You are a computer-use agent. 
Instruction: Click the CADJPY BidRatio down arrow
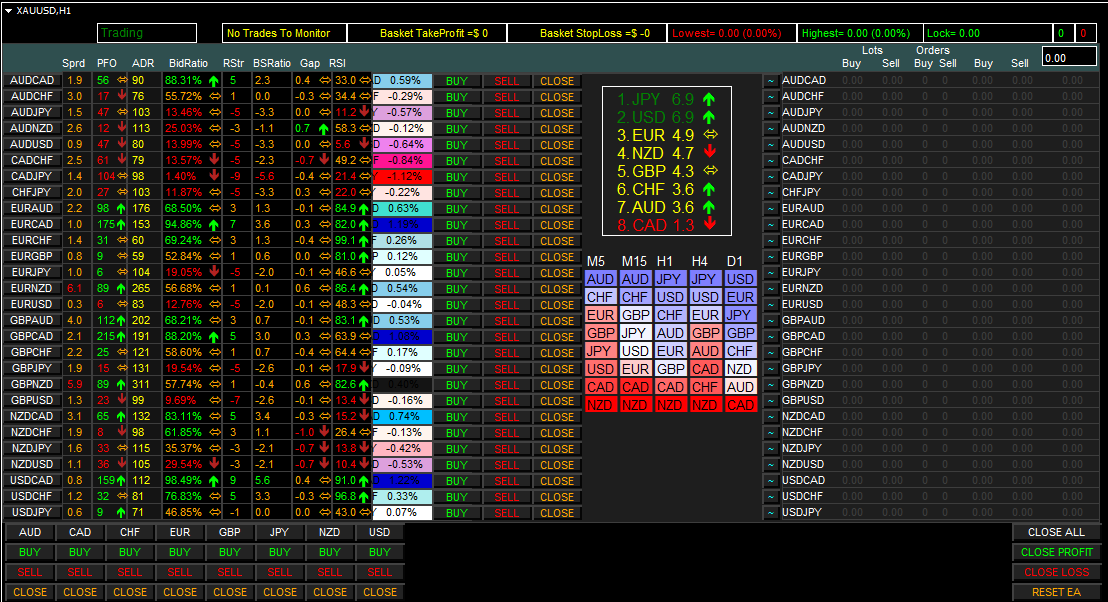coord(214,176)
